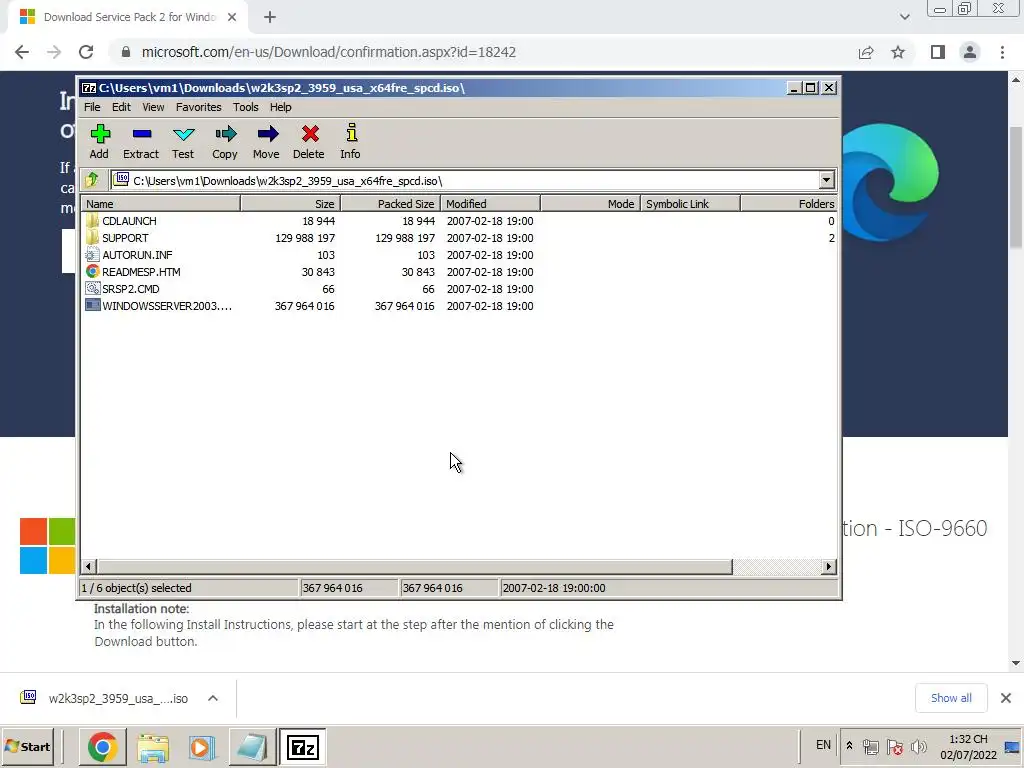Click the Add toolbar icon in 7-Zip

(x=99, y=141)
